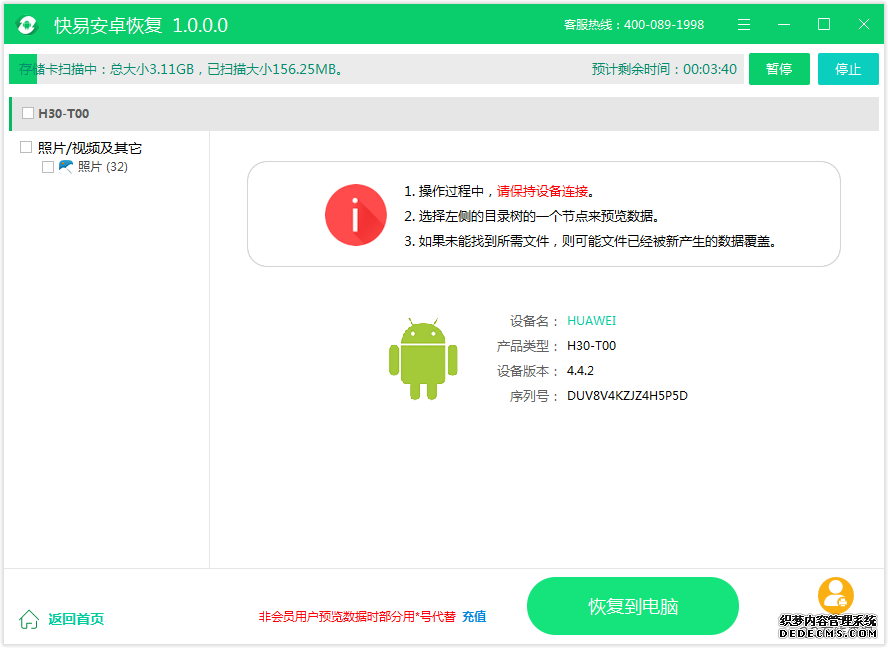
Task: Click the photo category icon
Action: coord(66,167)
